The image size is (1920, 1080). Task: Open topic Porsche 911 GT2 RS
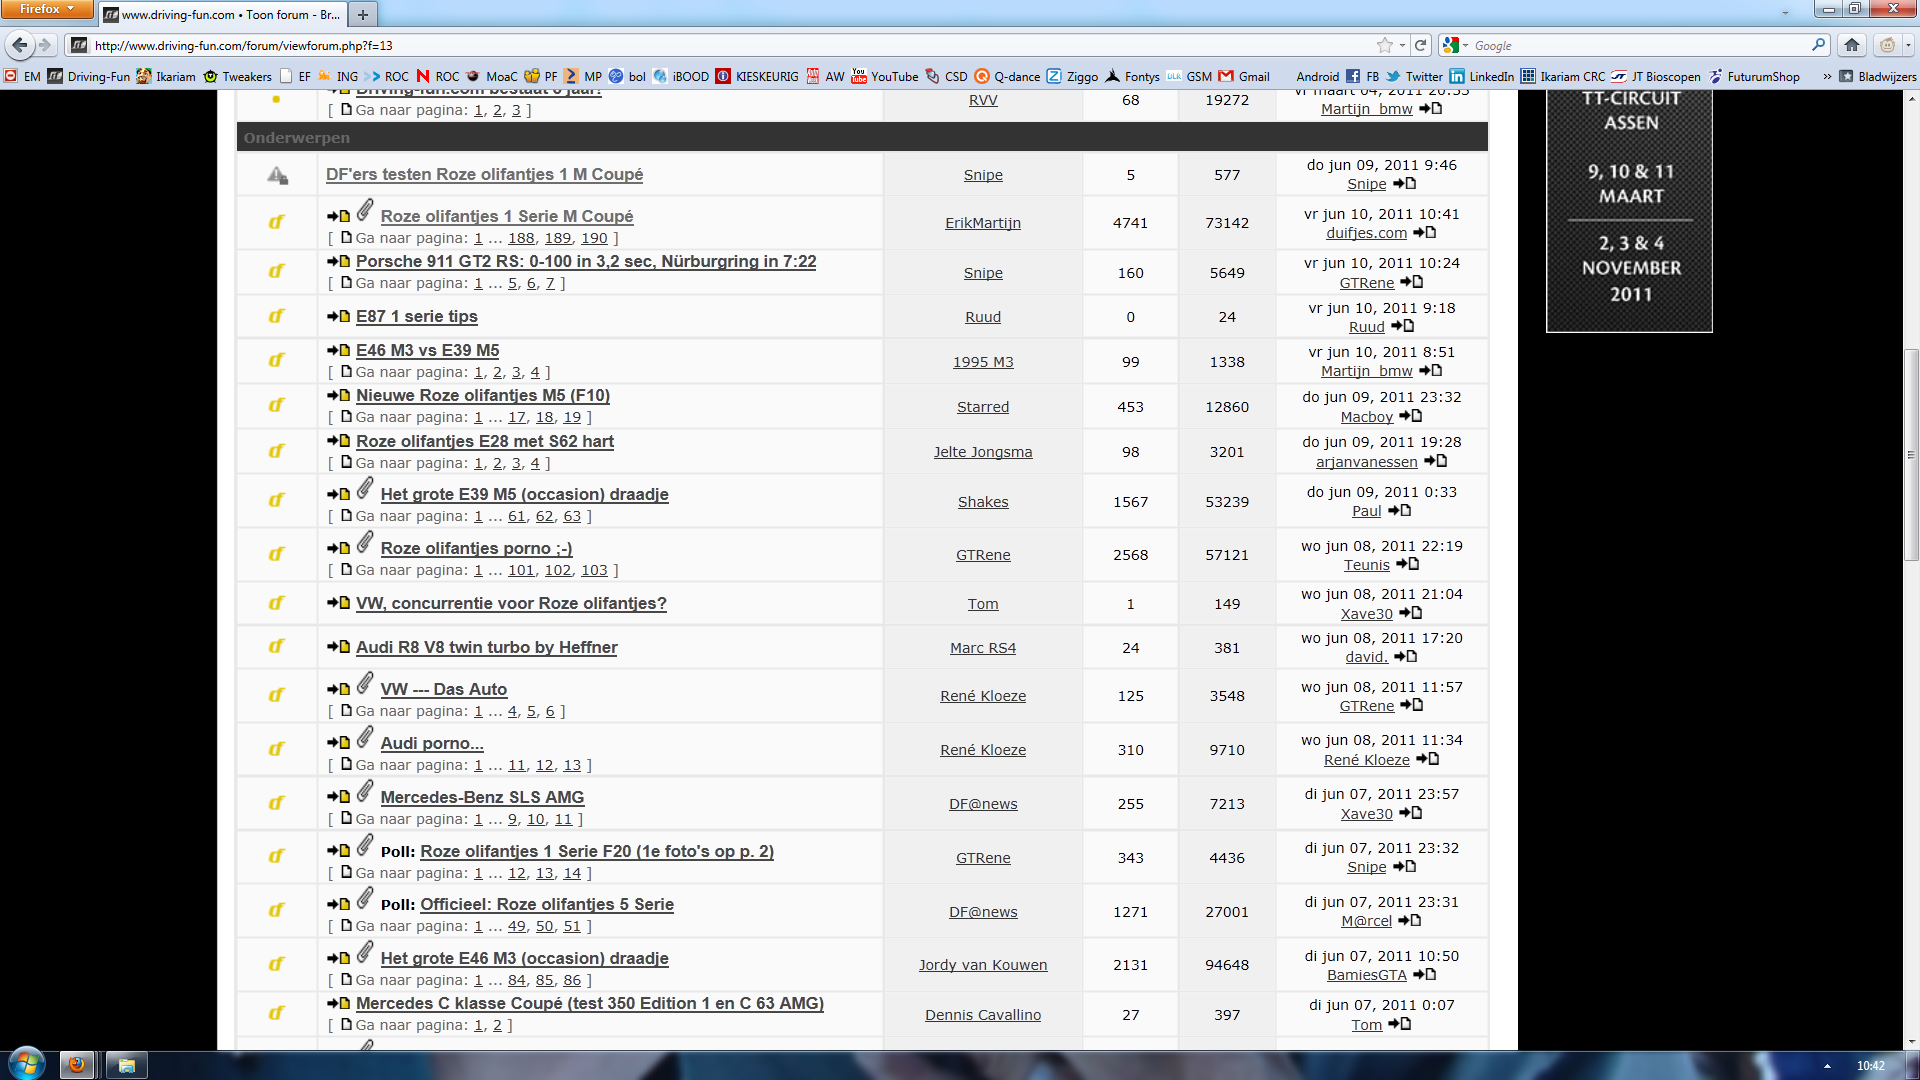586,261
